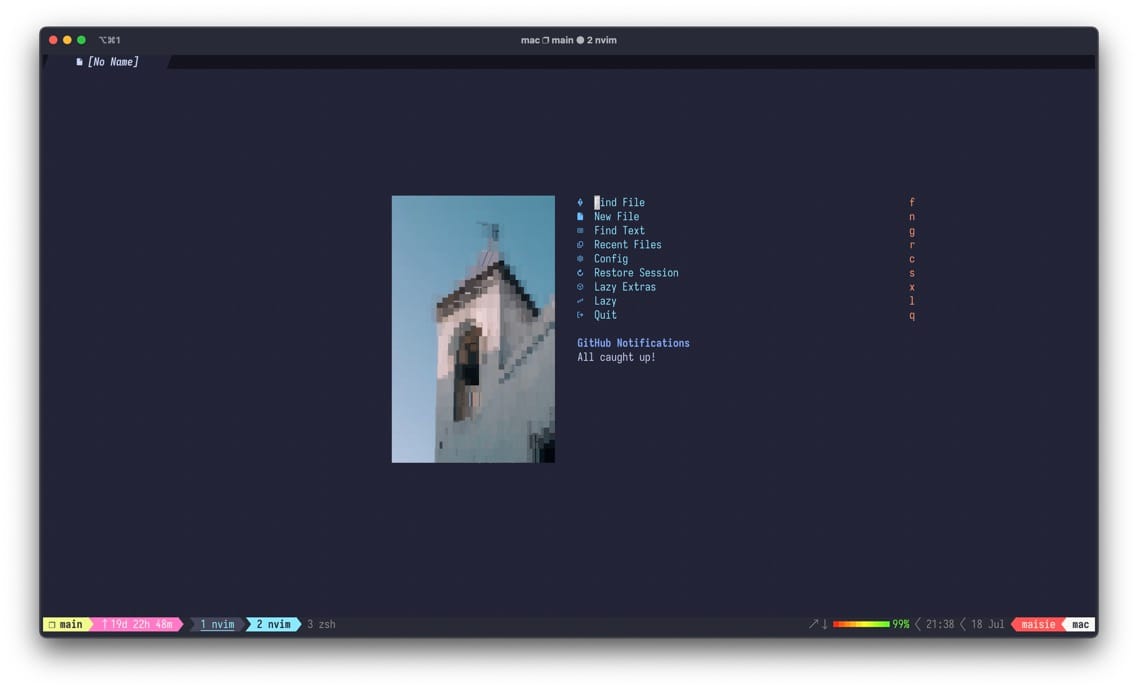
Task: Open Lazy Extras entry
Action: (625, 287)
